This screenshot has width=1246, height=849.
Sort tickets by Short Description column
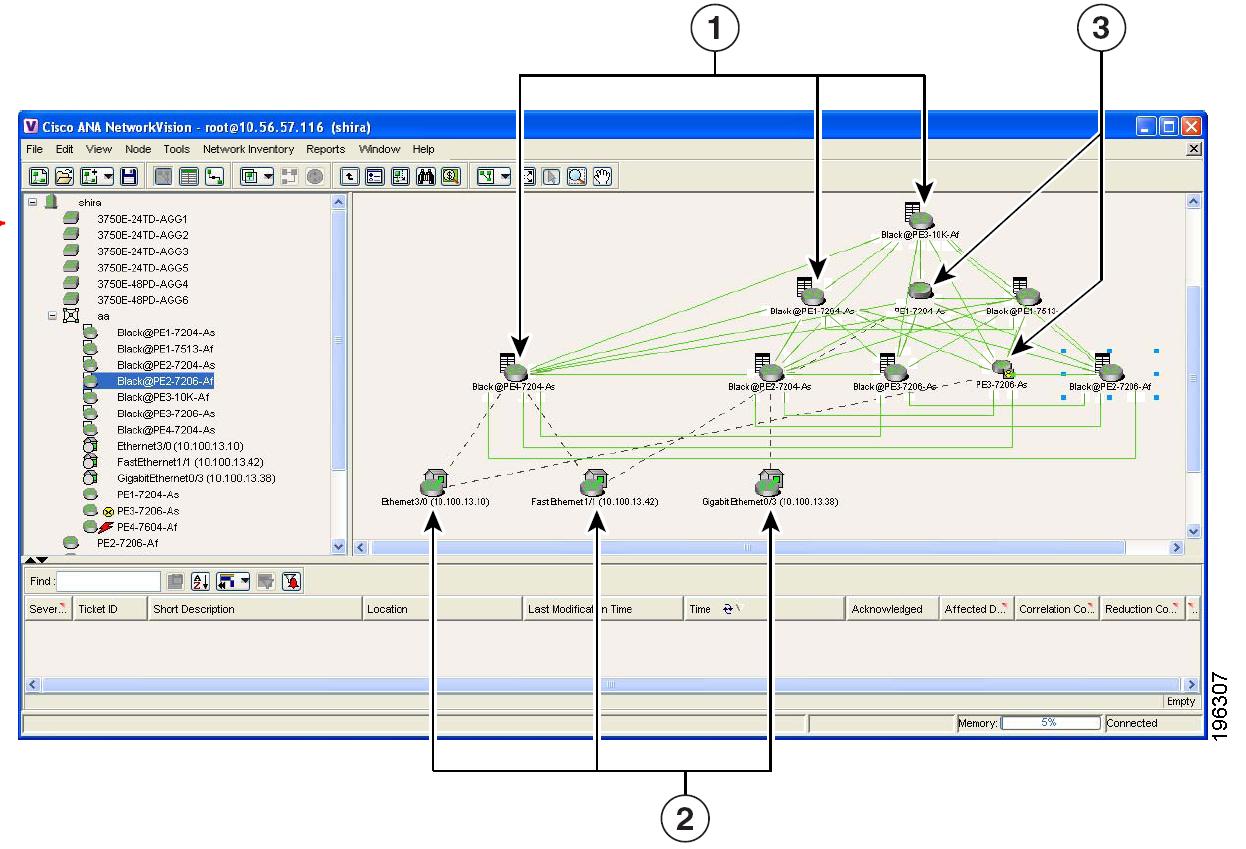tap(254, 609)
